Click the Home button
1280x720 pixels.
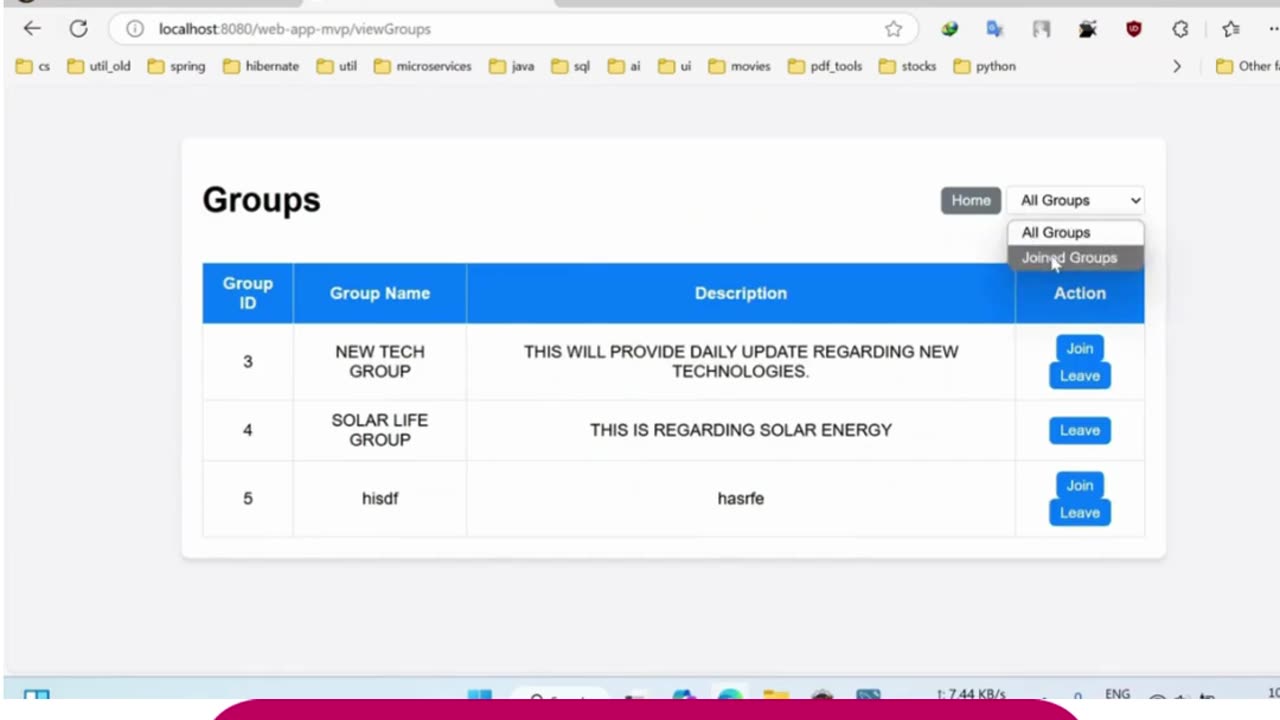pyautogui.click(x=970, y=200)
